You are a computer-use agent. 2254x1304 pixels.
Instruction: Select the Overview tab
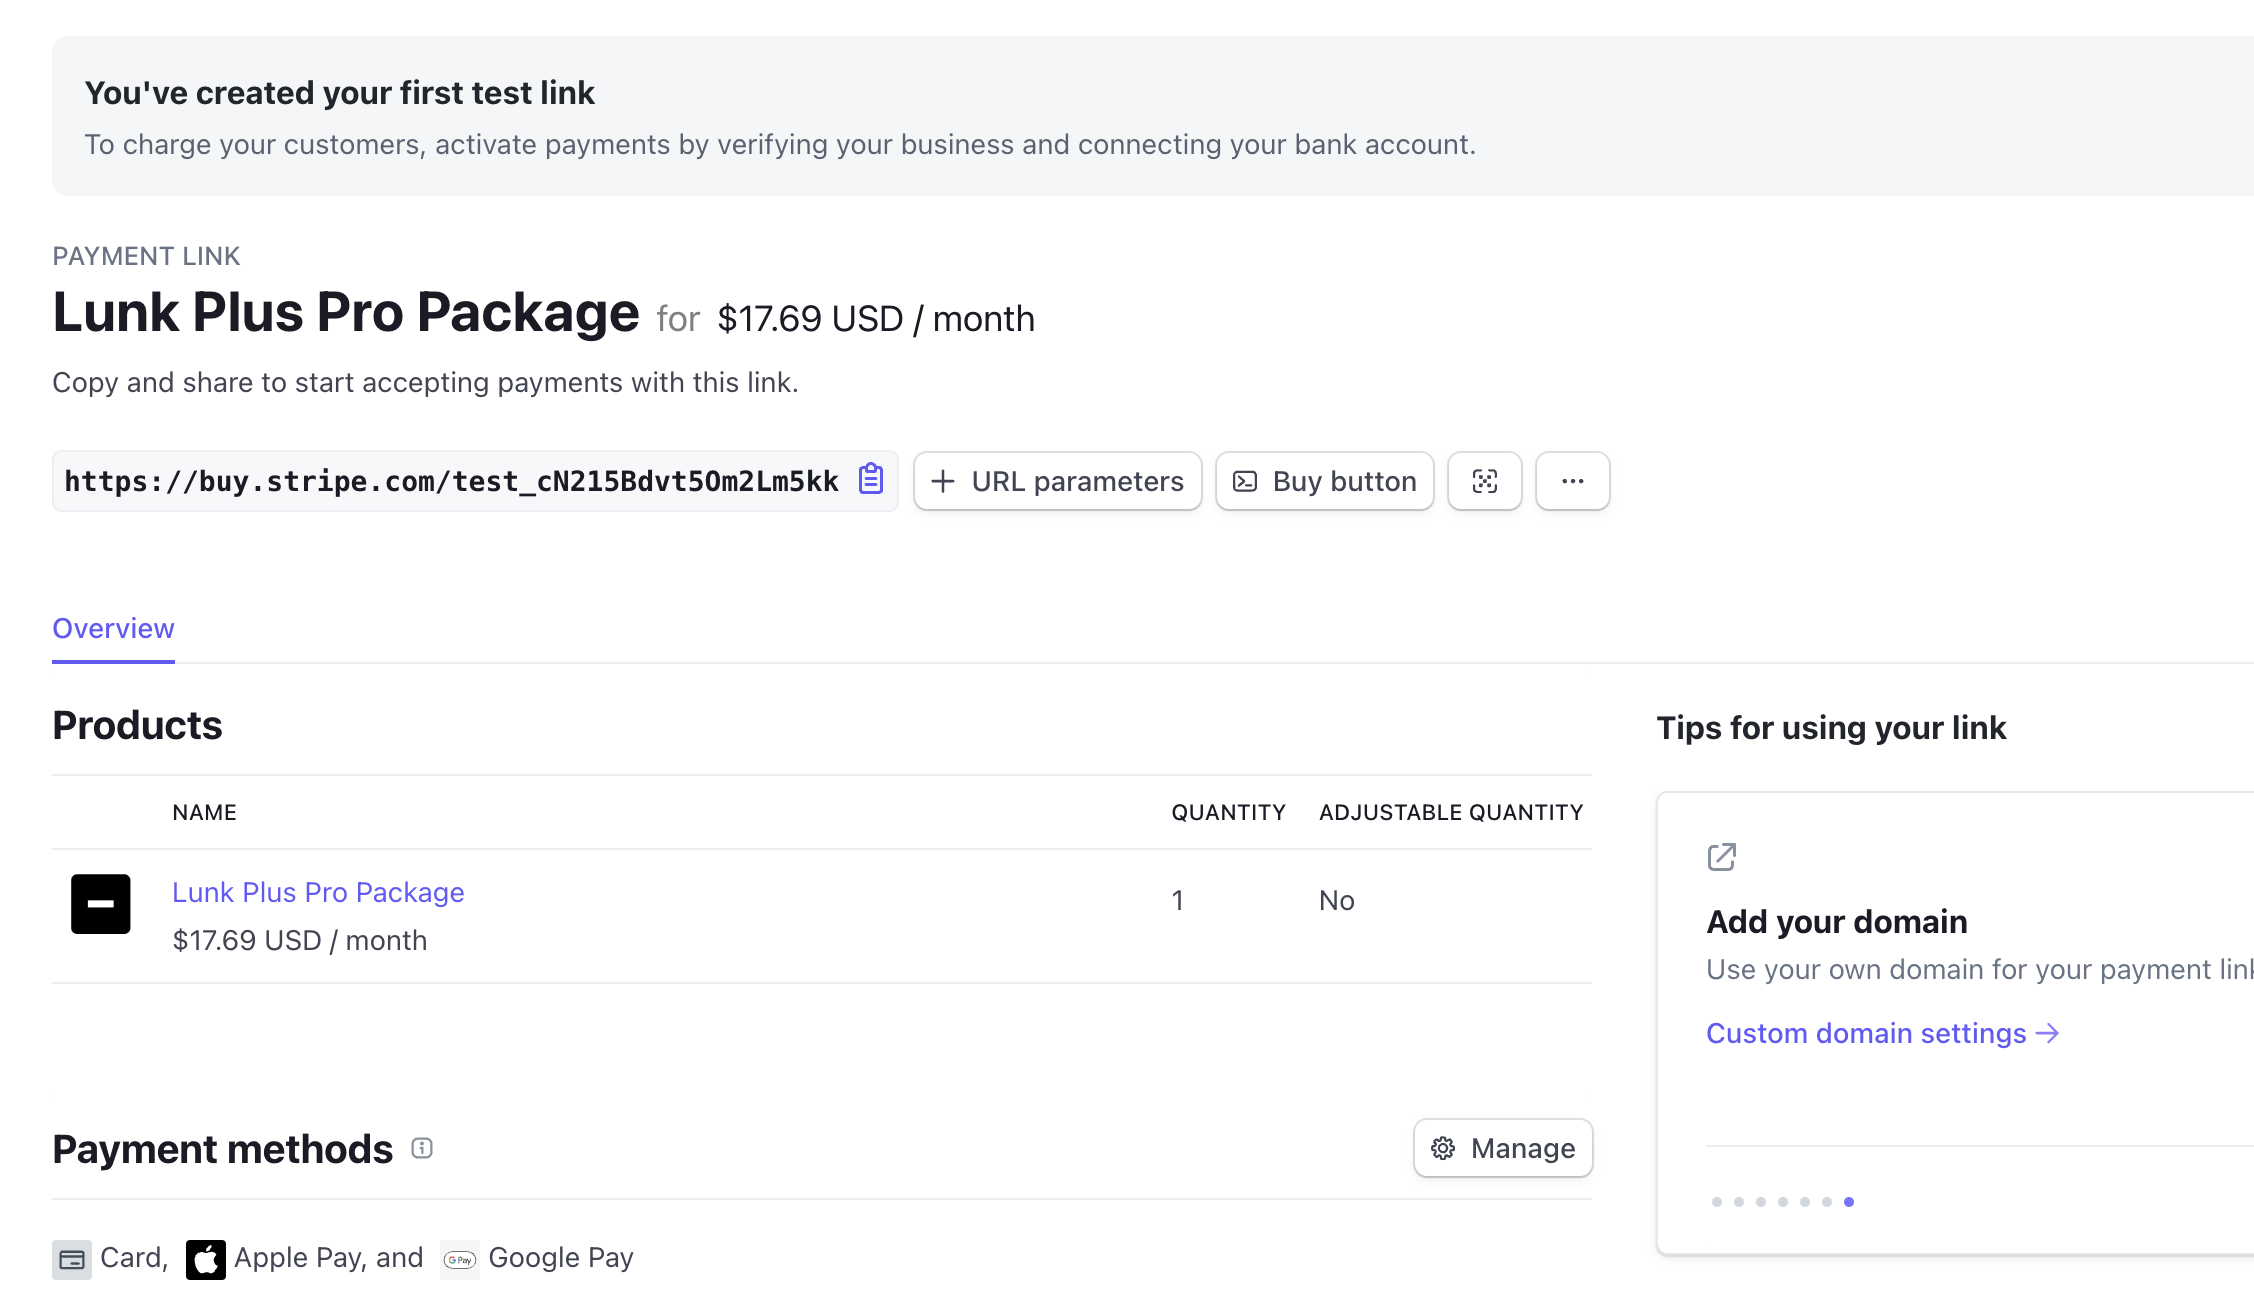coord(113,627)
